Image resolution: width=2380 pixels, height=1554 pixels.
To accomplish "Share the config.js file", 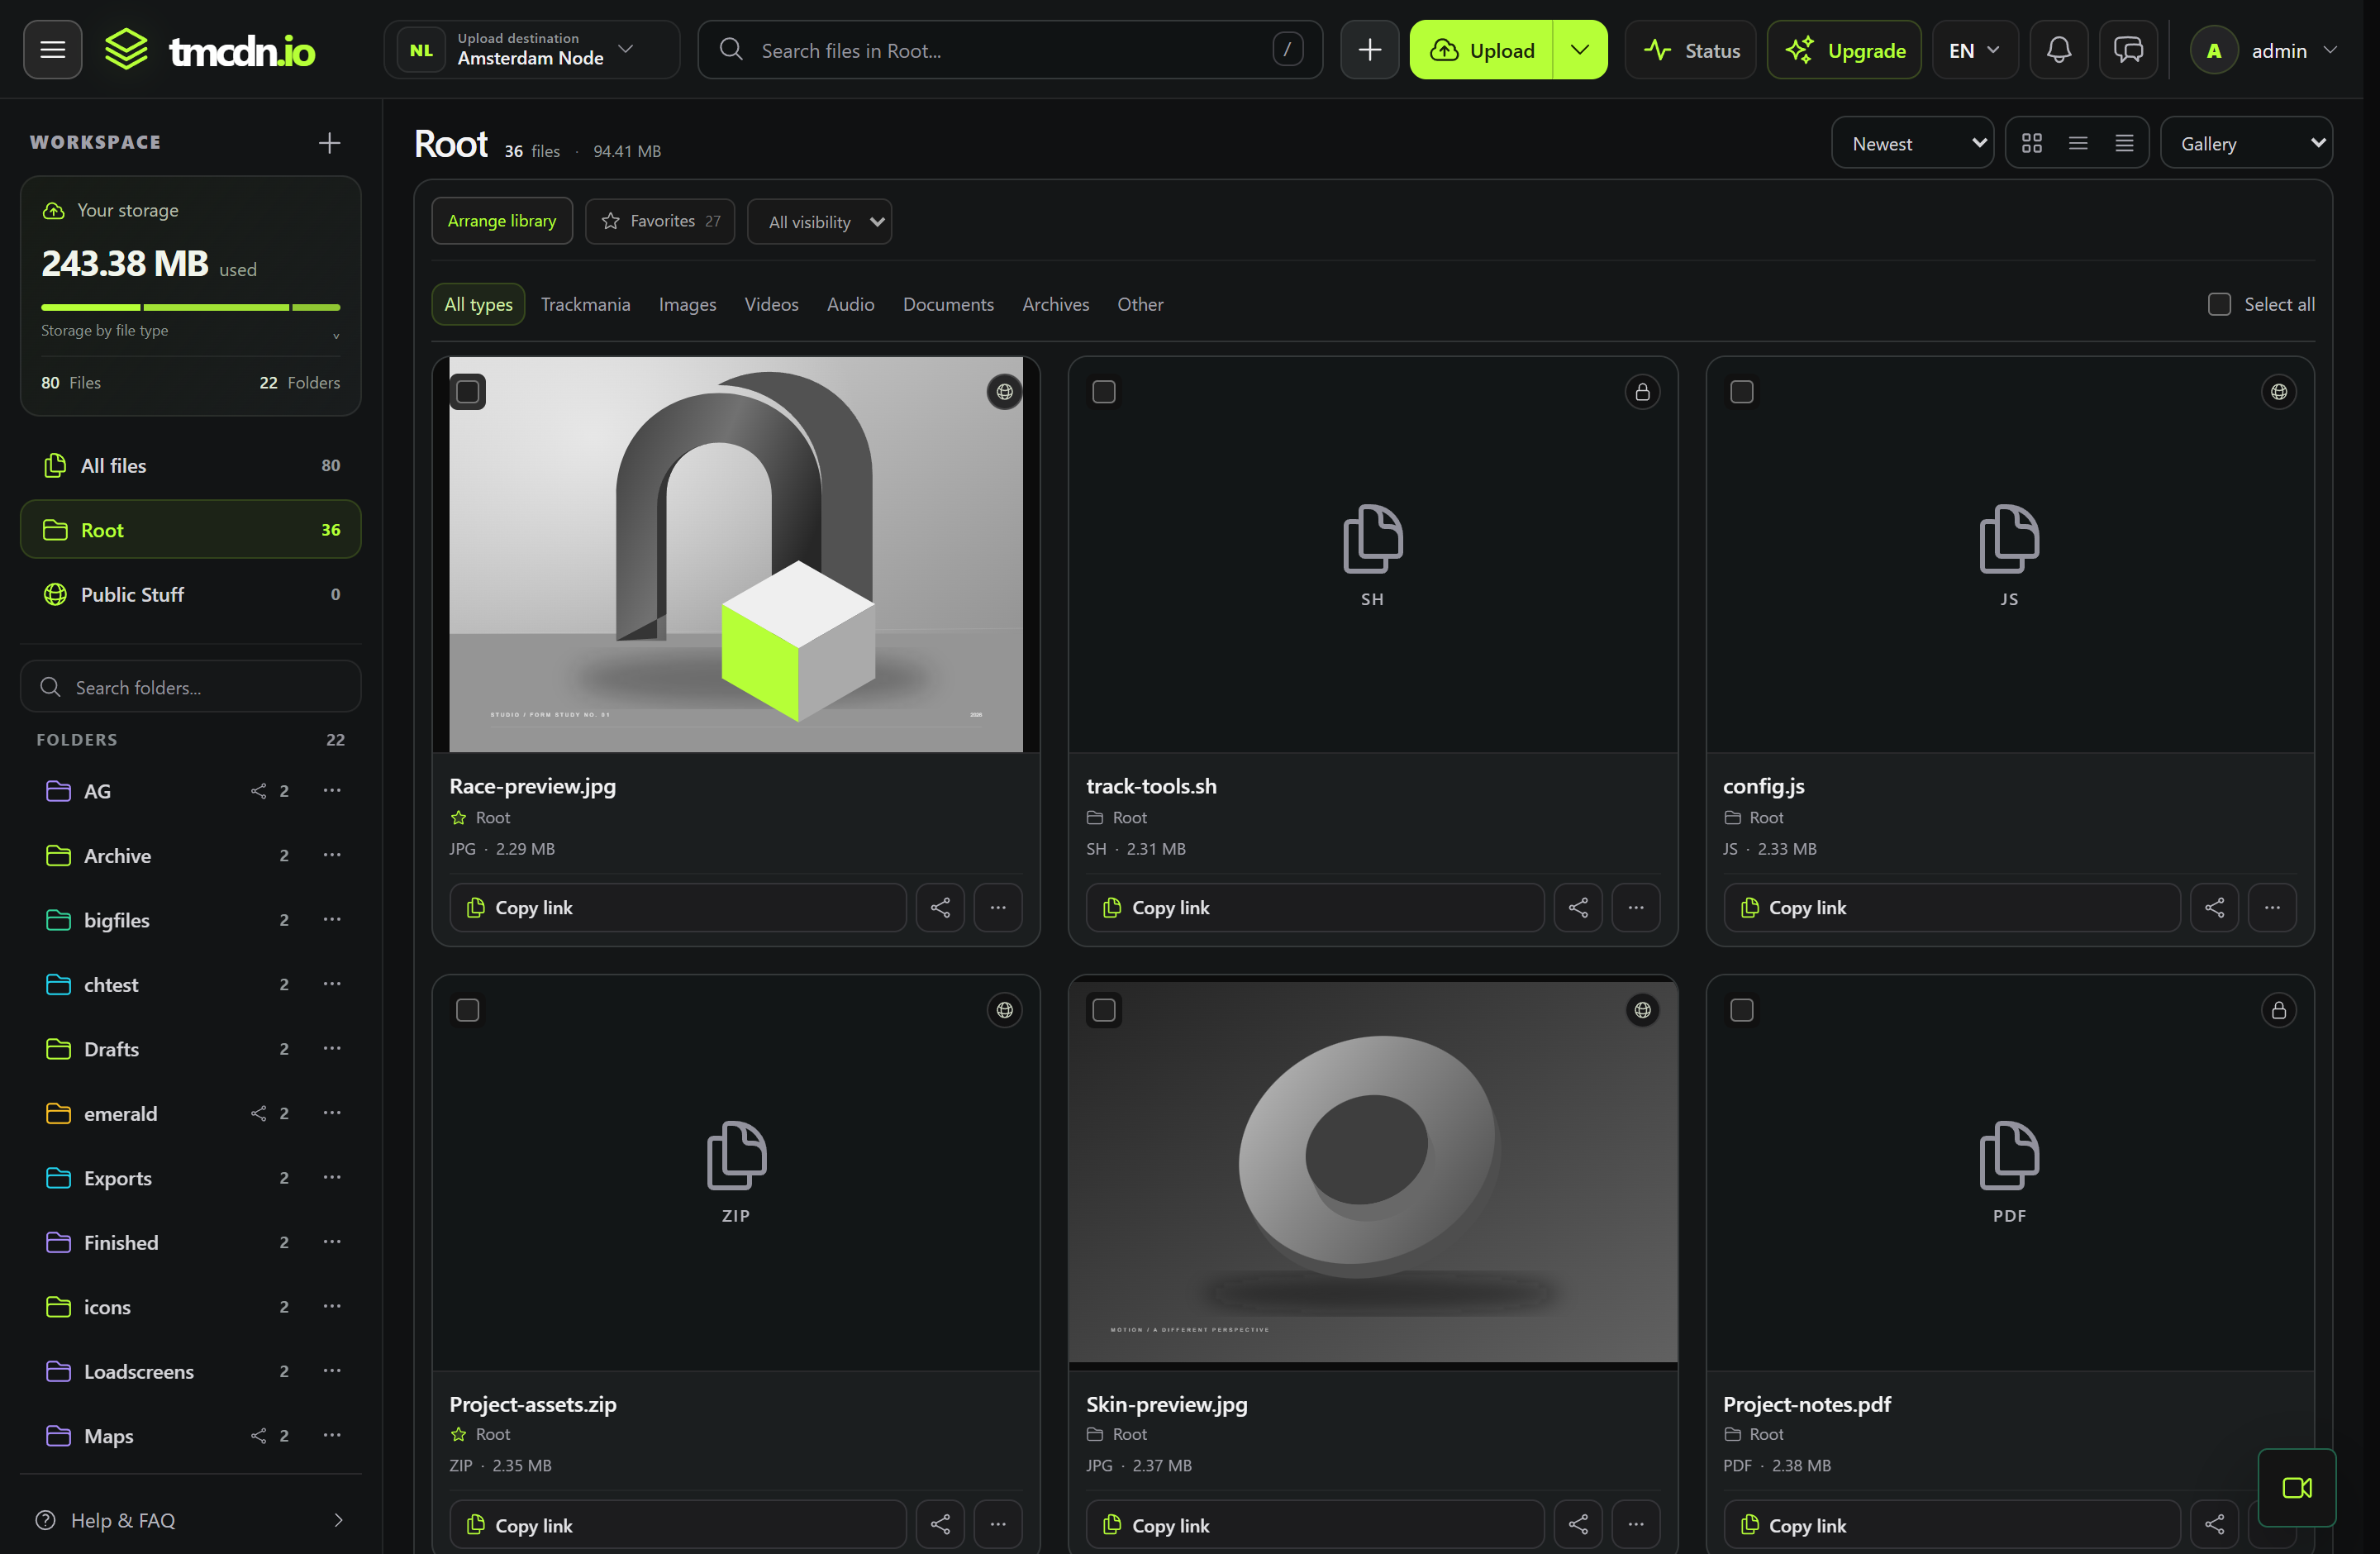I will 2214,907.
